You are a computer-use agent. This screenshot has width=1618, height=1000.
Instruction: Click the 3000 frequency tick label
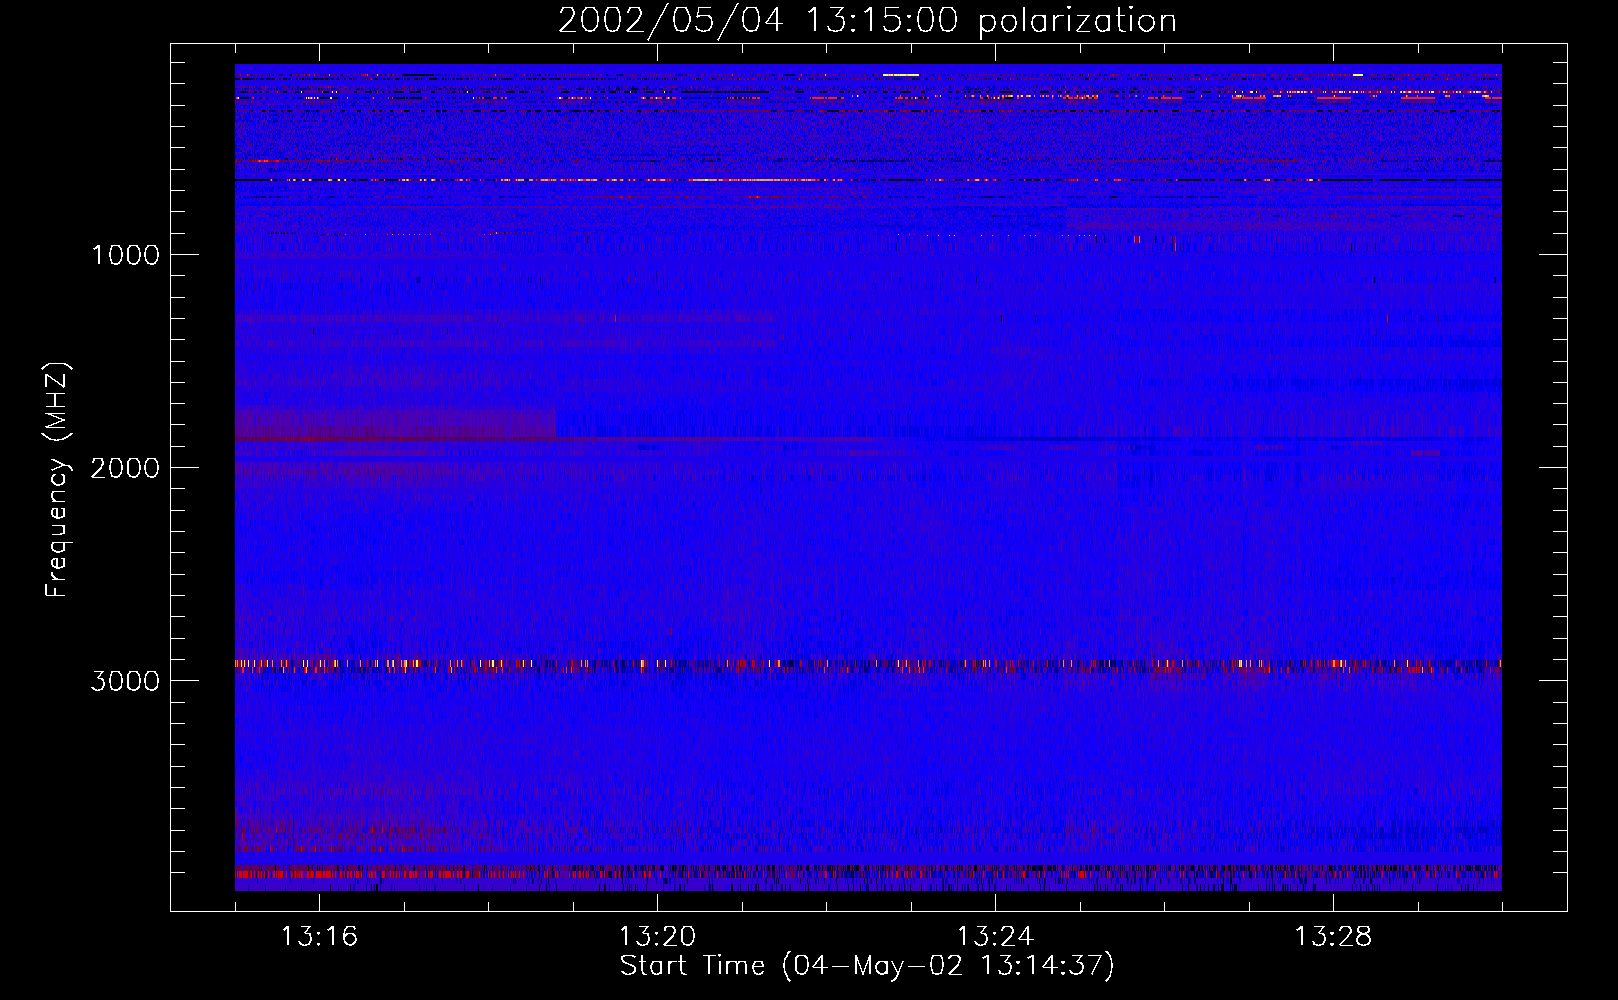125,681
